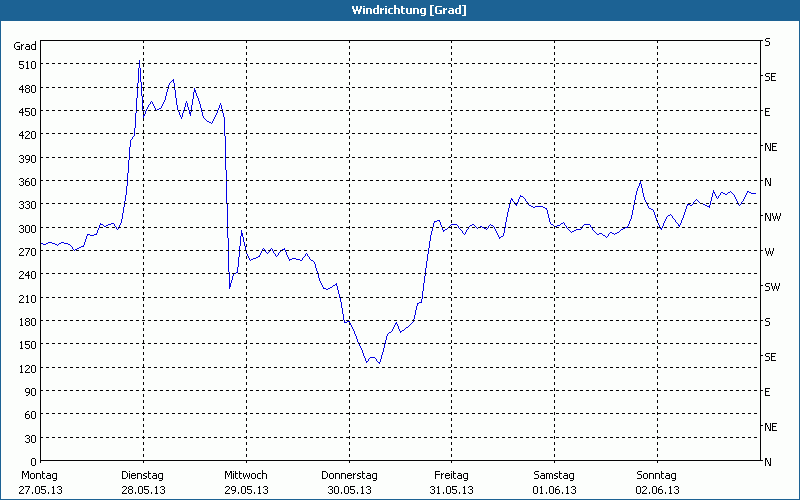This screenshot has height=500, width=800.
Task: Click the 150 y-axis label
Action: pos(28,345)
